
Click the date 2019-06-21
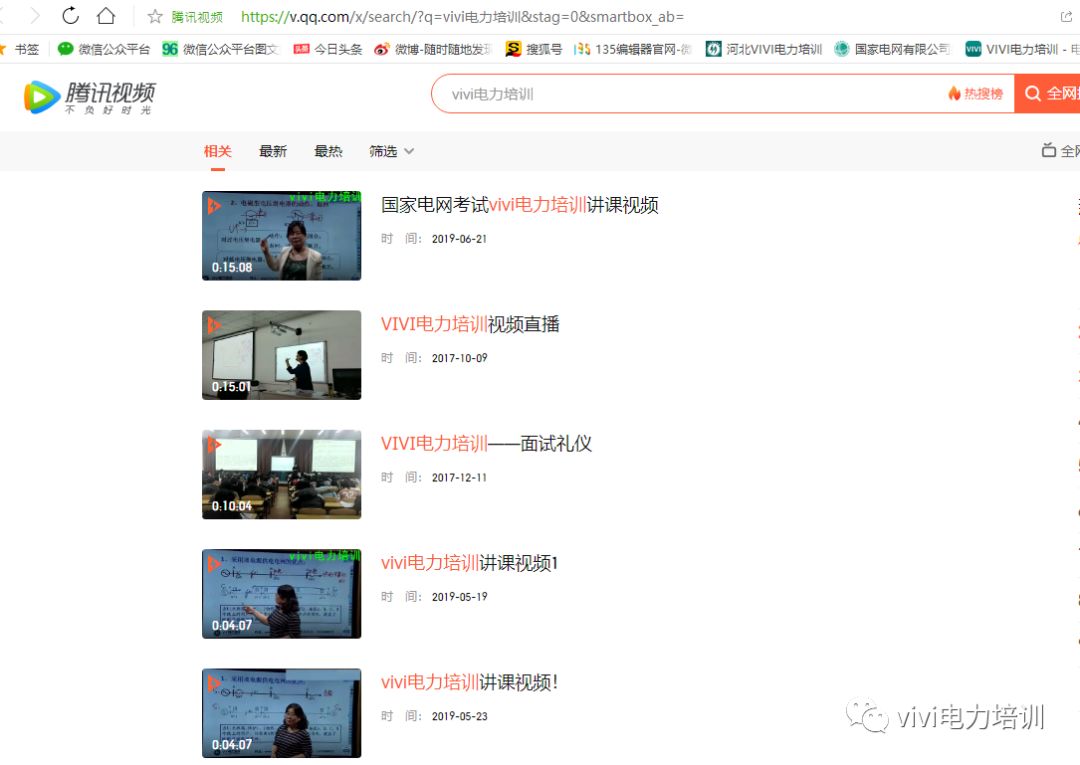click(x=459, y=238)
